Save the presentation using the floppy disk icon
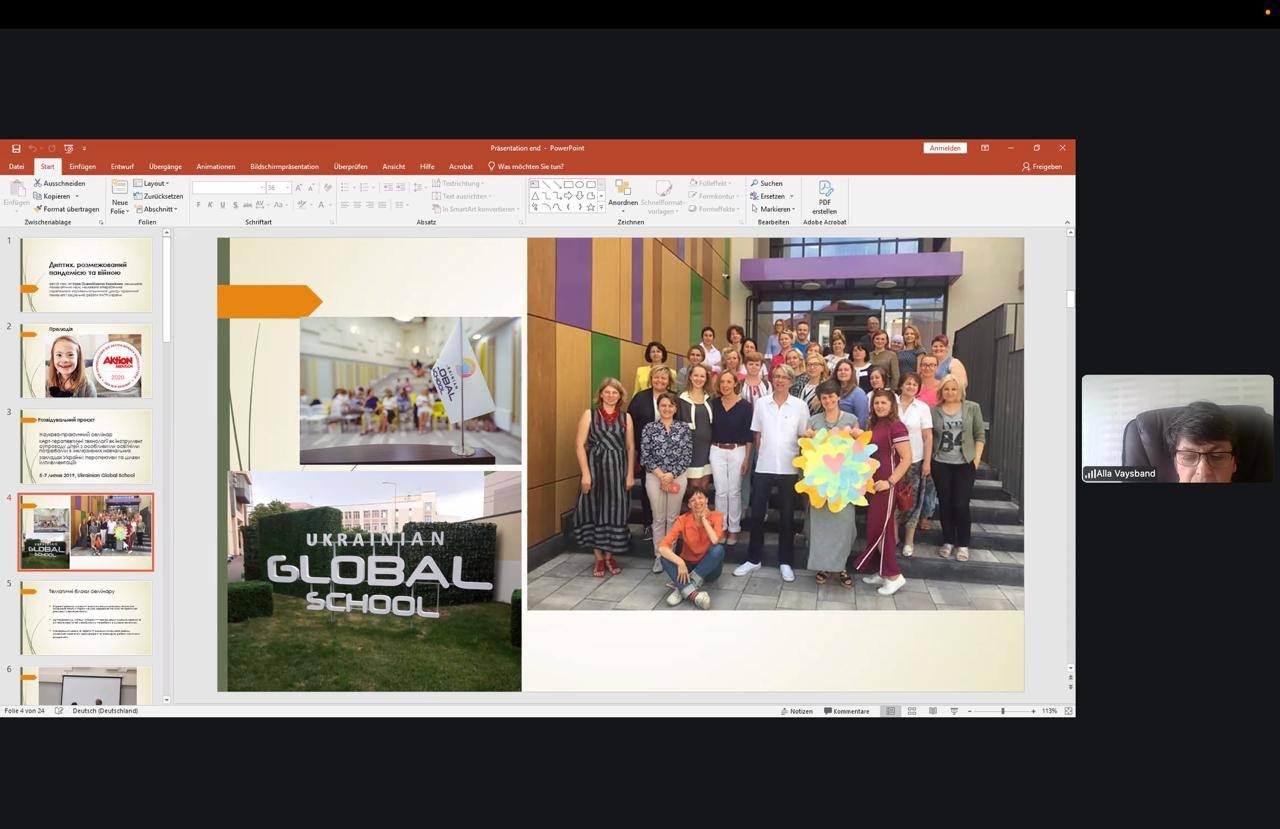The width and height of the screenshot is (1280, 829). [x=16, y=148]
